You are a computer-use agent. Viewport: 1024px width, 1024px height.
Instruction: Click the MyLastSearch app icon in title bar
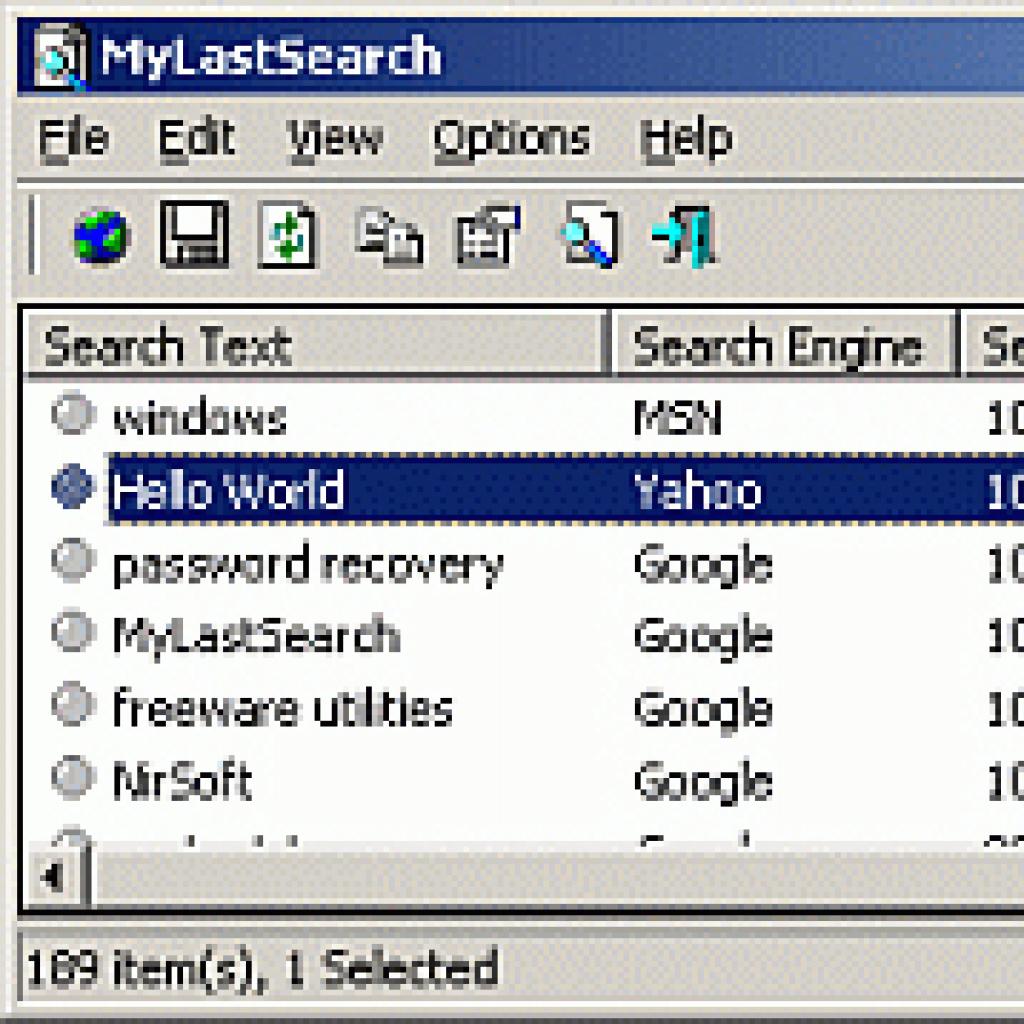tap(60, 56)
